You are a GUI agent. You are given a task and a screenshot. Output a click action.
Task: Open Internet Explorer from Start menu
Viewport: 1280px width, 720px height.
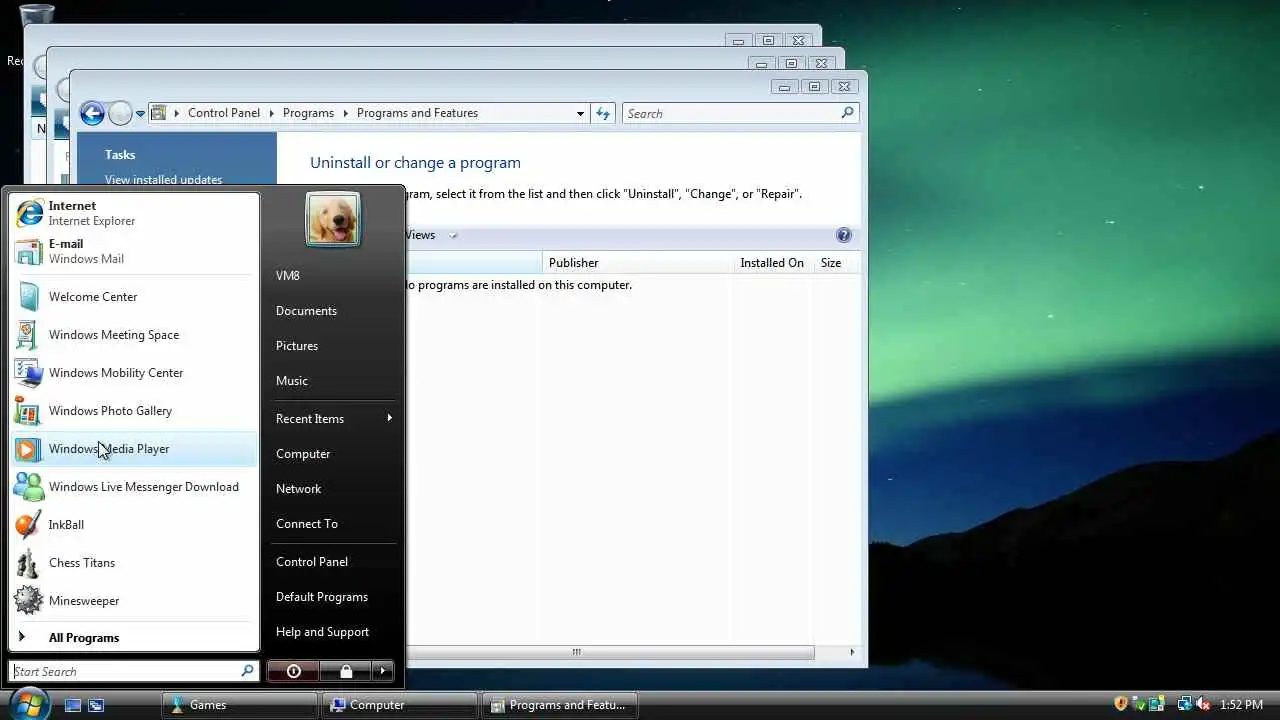click(134, 213)
